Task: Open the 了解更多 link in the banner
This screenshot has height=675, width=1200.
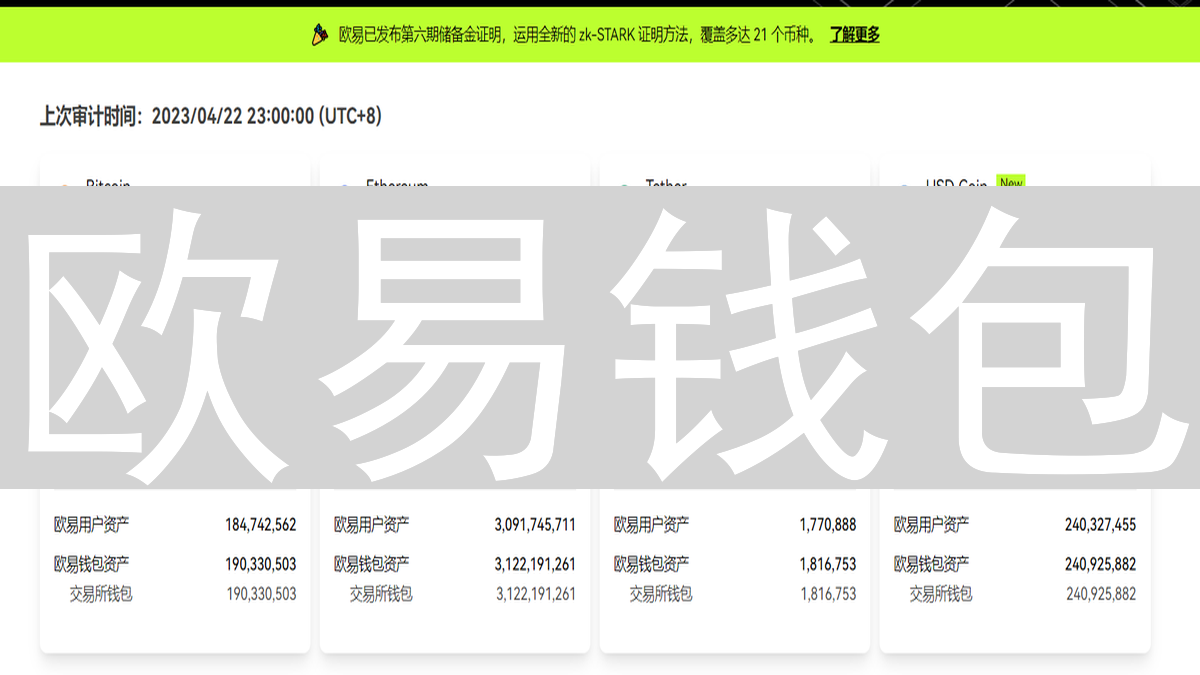Action: (855, 35)
